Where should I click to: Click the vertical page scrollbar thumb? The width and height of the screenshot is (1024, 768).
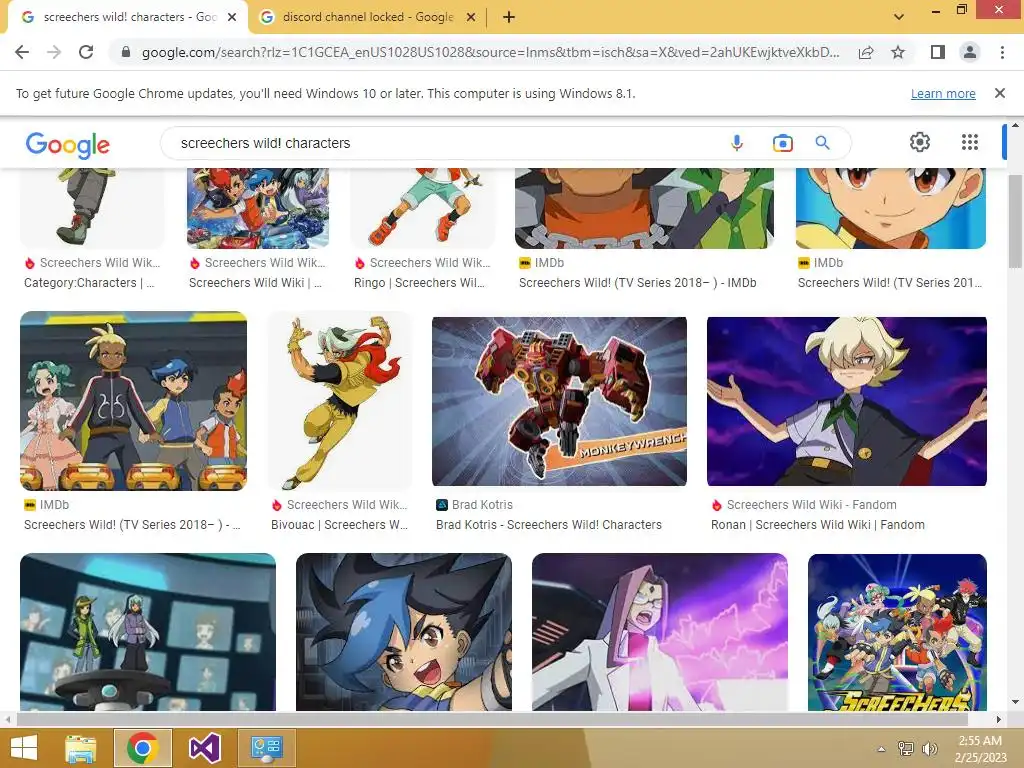1015,221
